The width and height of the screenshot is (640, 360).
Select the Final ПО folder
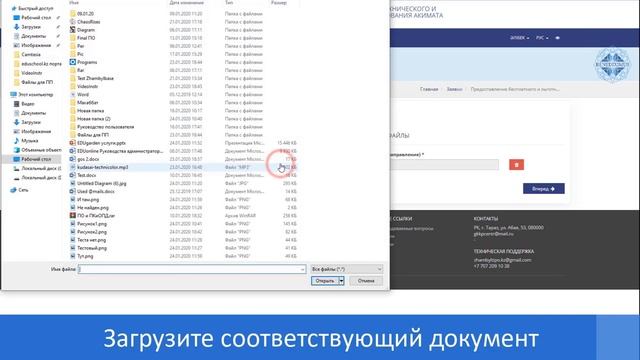tap(86, 38)
